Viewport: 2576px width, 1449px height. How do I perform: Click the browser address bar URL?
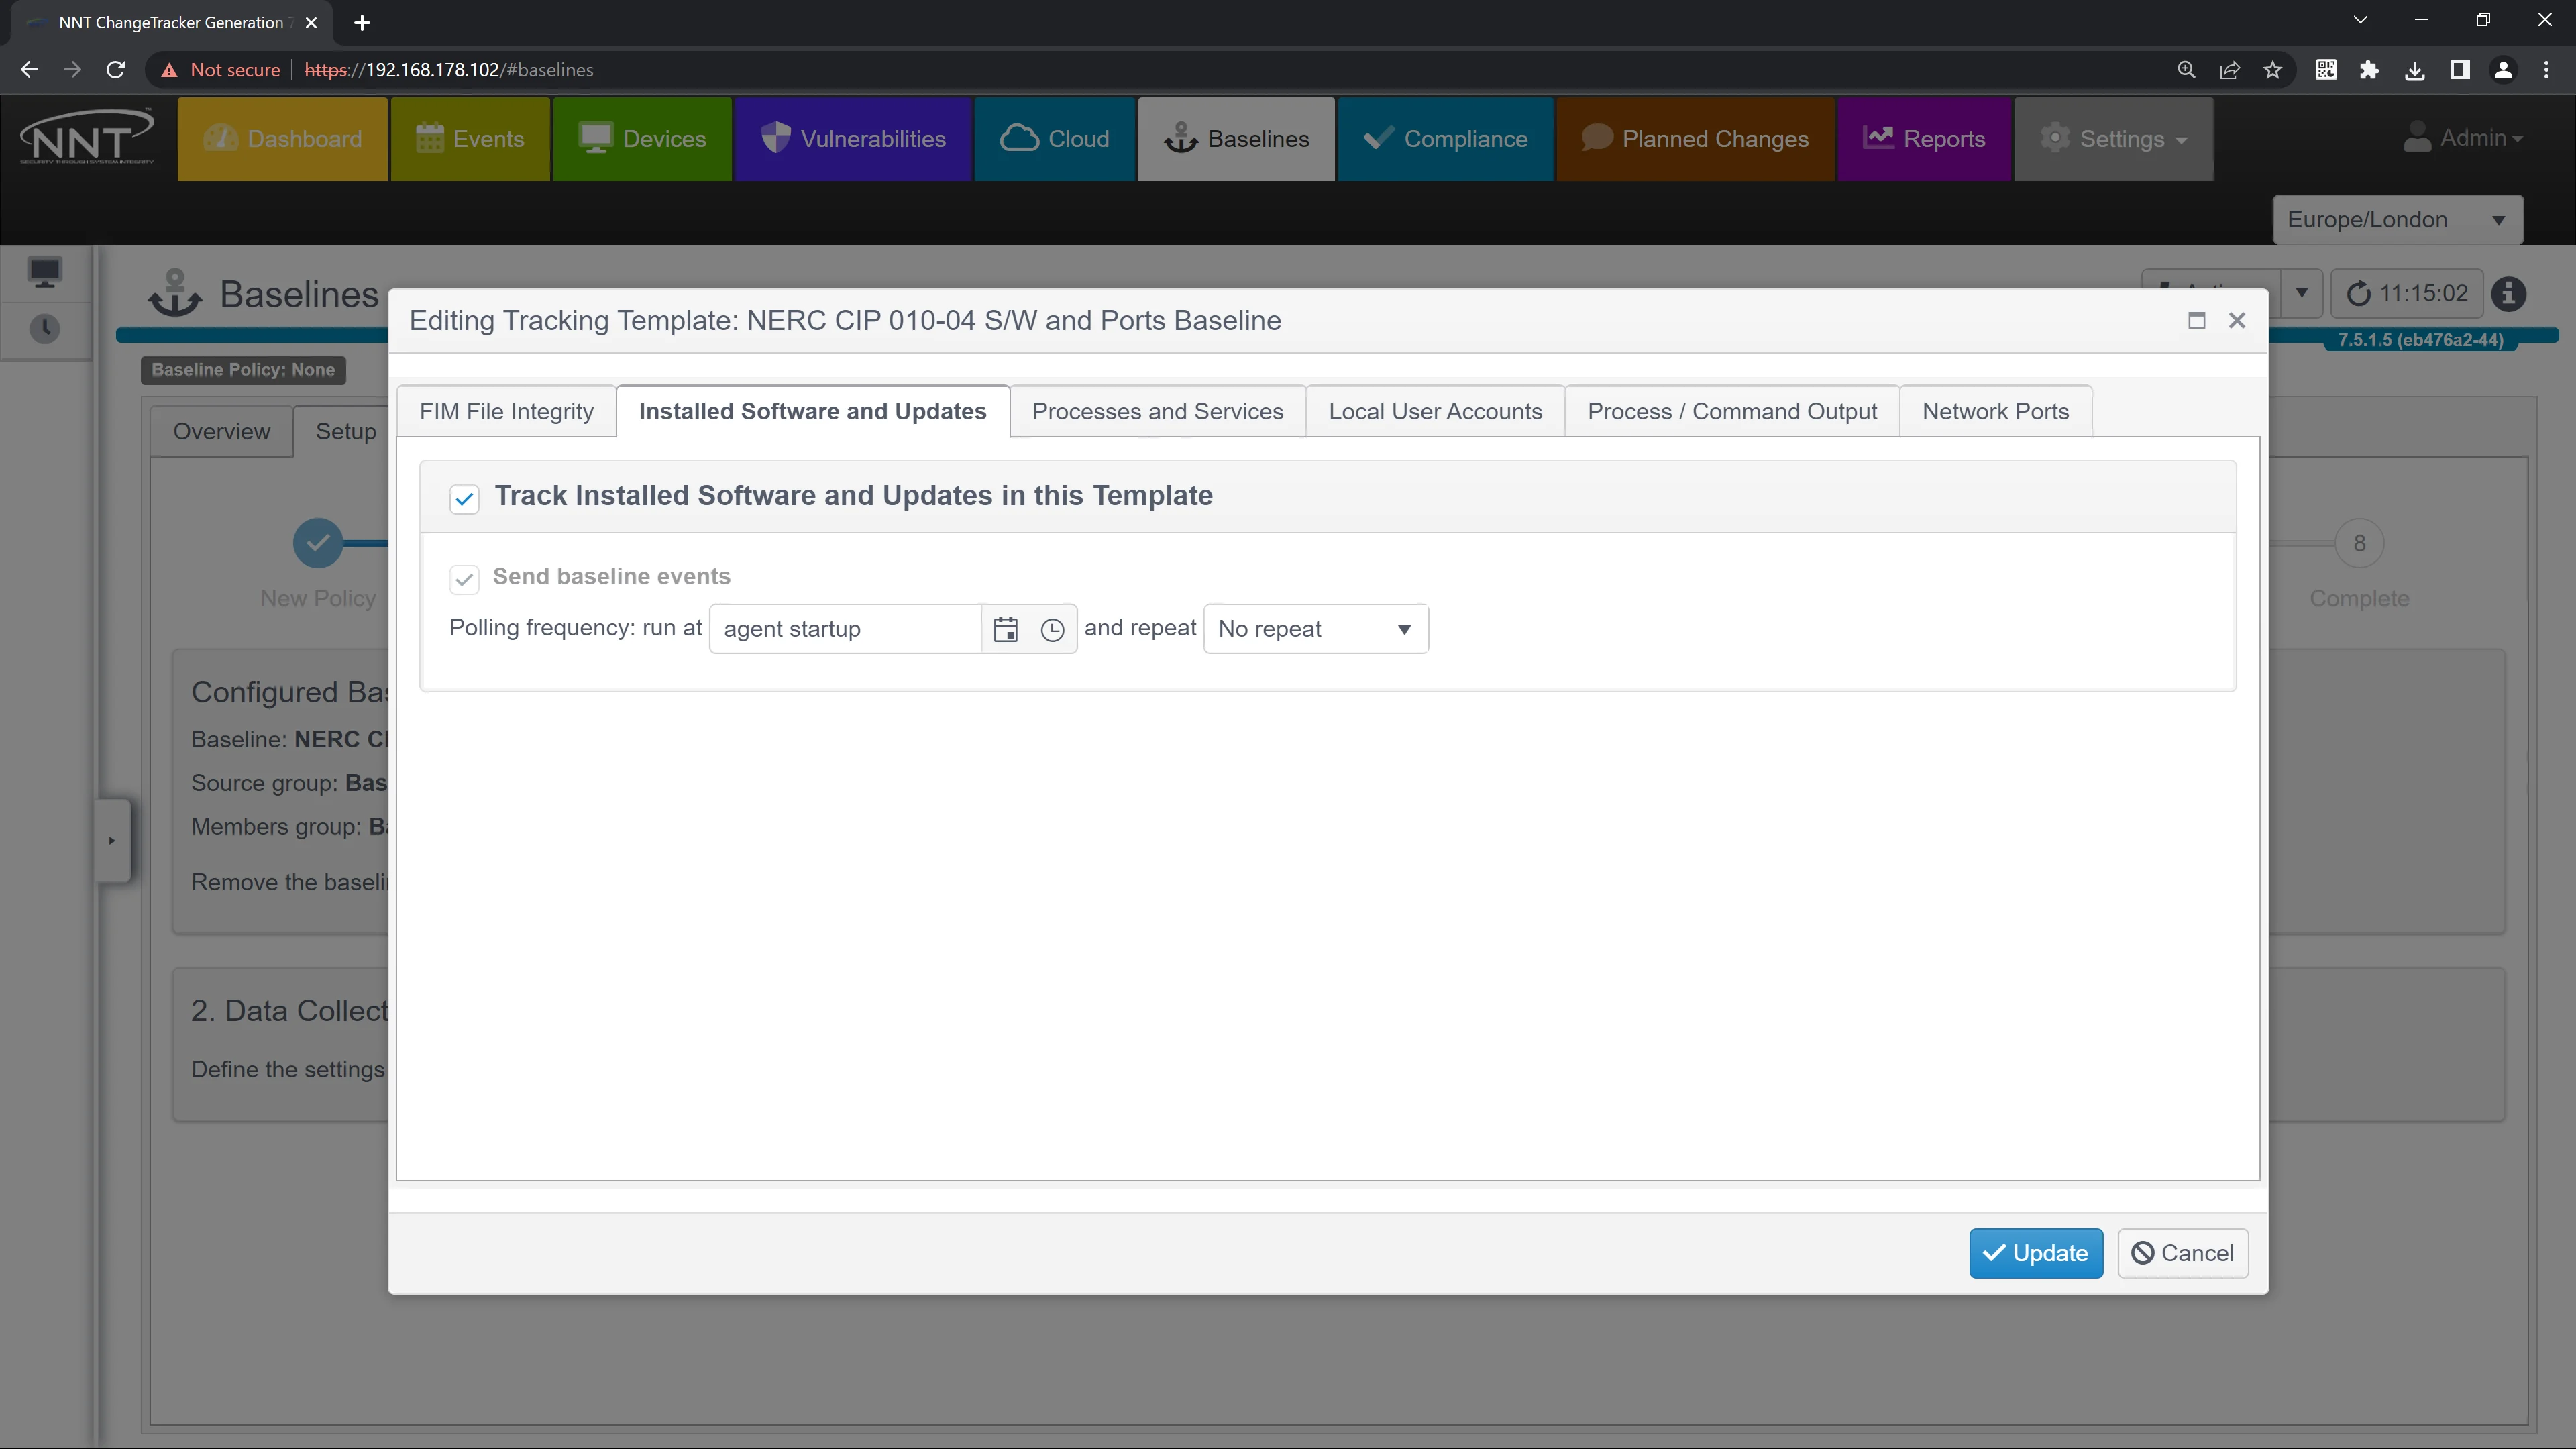pos(449,70)
